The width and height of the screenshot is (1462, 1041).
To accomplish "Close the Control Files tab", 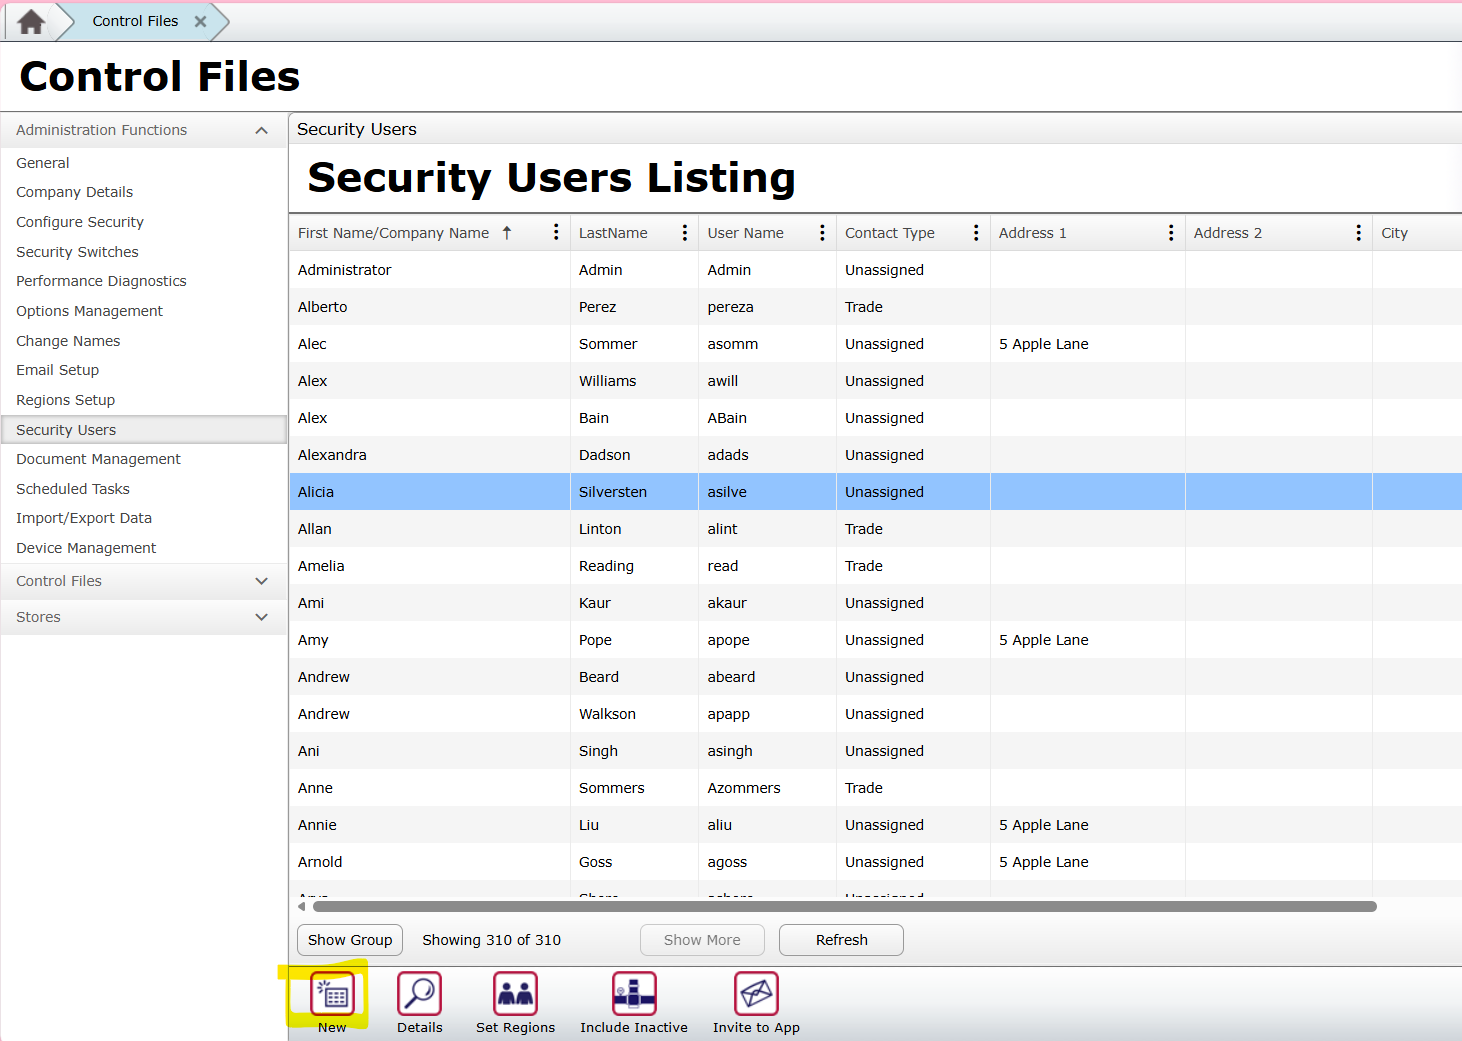I will (x=200, y=21).
